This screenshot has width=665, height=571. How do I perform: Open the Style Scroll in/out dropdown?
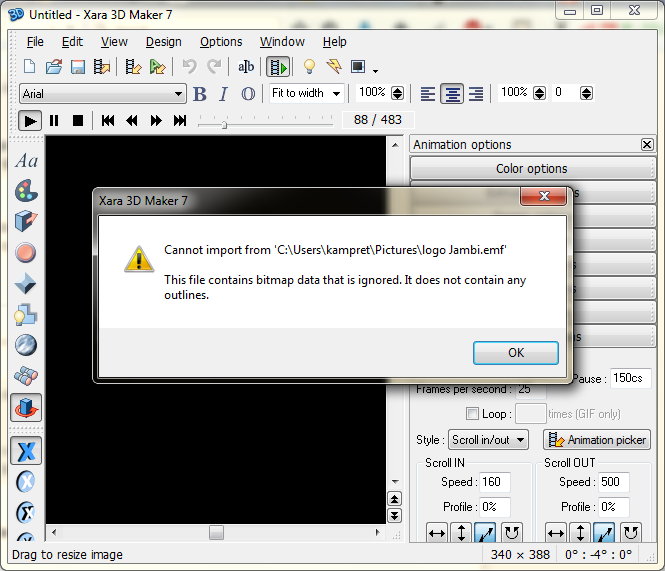tap(489, 440)
